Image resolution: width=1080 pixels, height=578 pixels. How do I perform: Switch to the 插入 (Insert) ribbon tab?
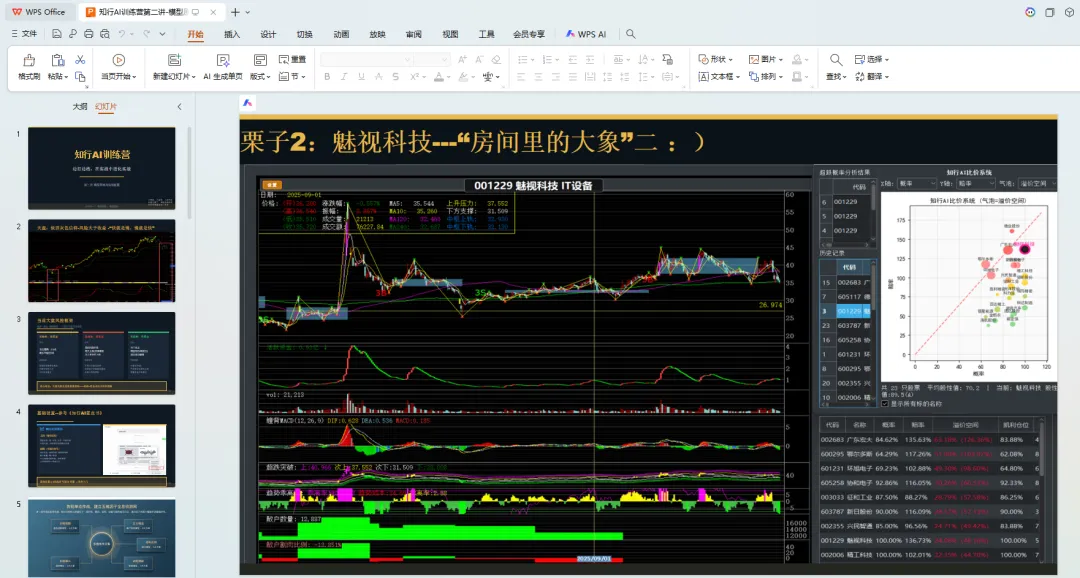232,34
